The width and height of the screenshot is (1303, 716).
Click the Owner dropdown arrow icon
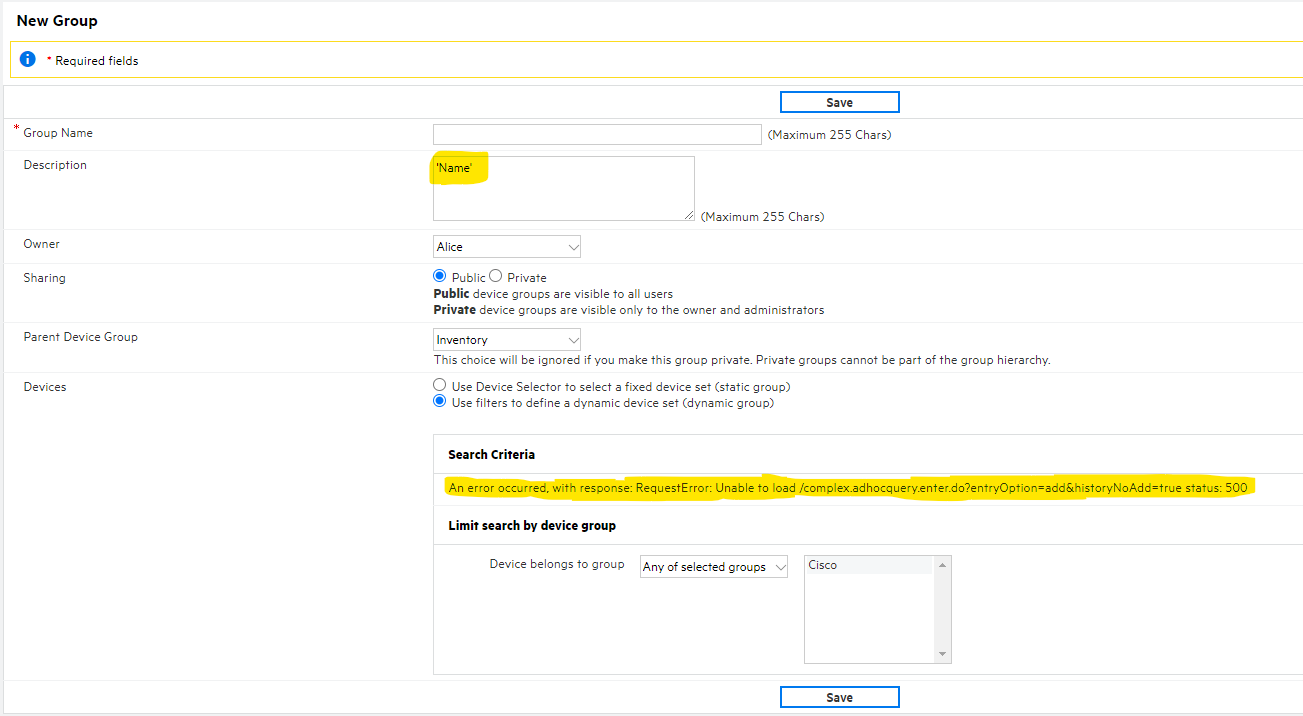click(573, 246)
